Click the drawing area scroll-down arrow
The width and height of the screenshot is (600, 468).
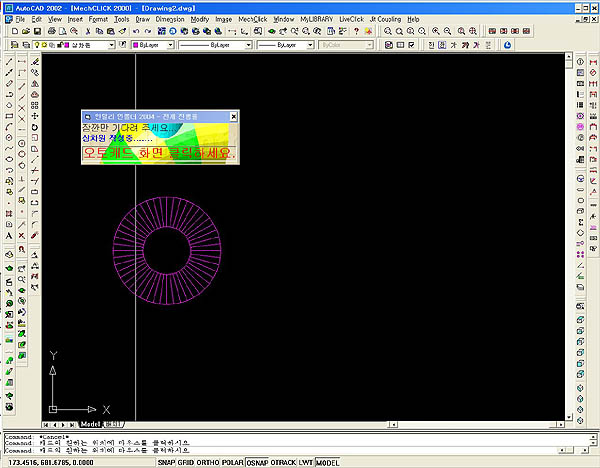[x=569, y=417]
